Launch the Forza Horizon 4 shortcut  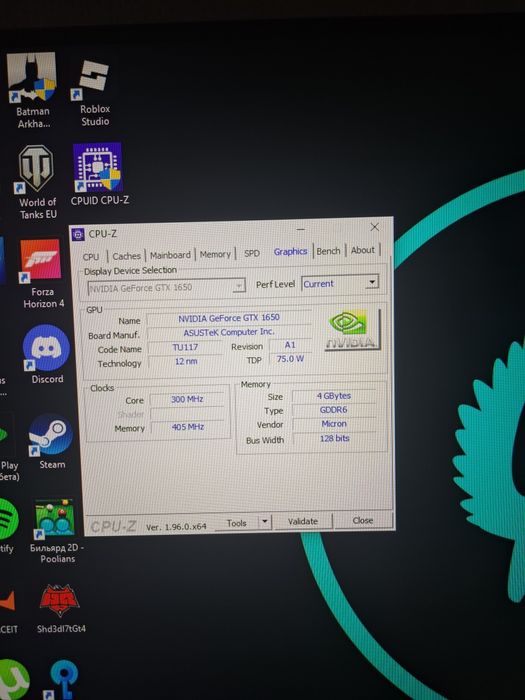pyautogui.click(x=42, y=274)
